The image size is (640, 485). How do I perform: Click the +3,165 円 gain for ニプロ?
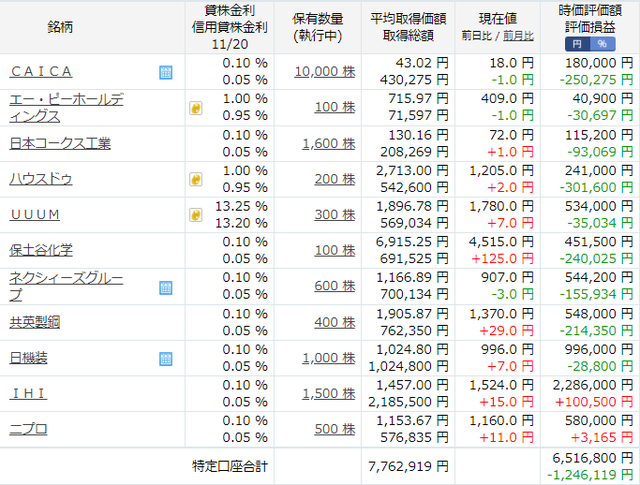coord(602,437)
